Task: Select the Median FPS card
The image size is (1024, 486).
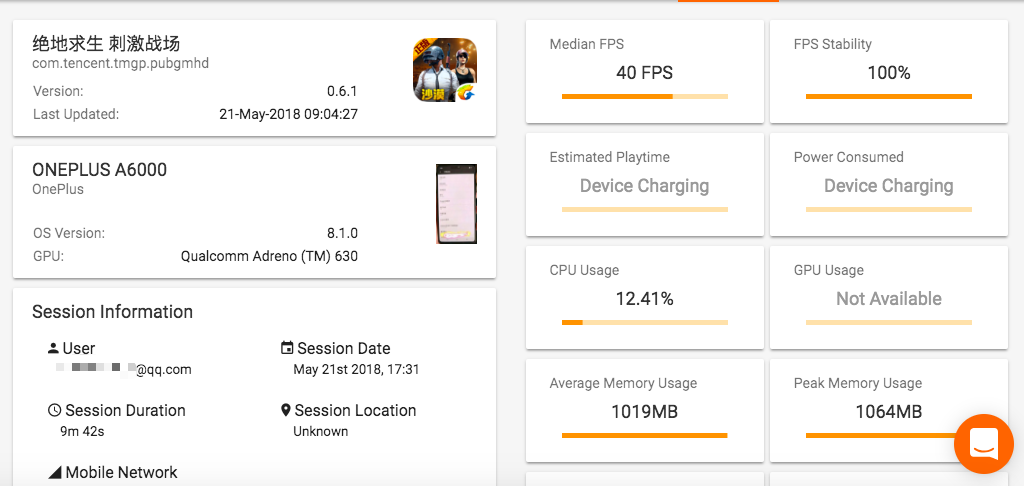Action: pyautogui.click(x=644, y=70)
